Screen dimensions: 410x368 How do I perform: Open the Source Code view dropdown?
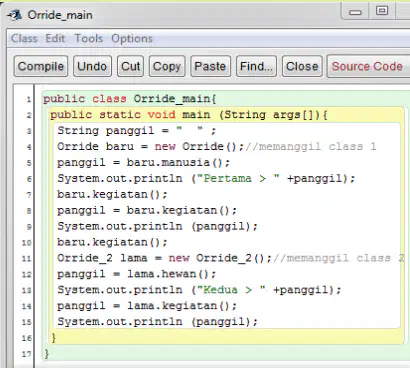click(368, 66)
